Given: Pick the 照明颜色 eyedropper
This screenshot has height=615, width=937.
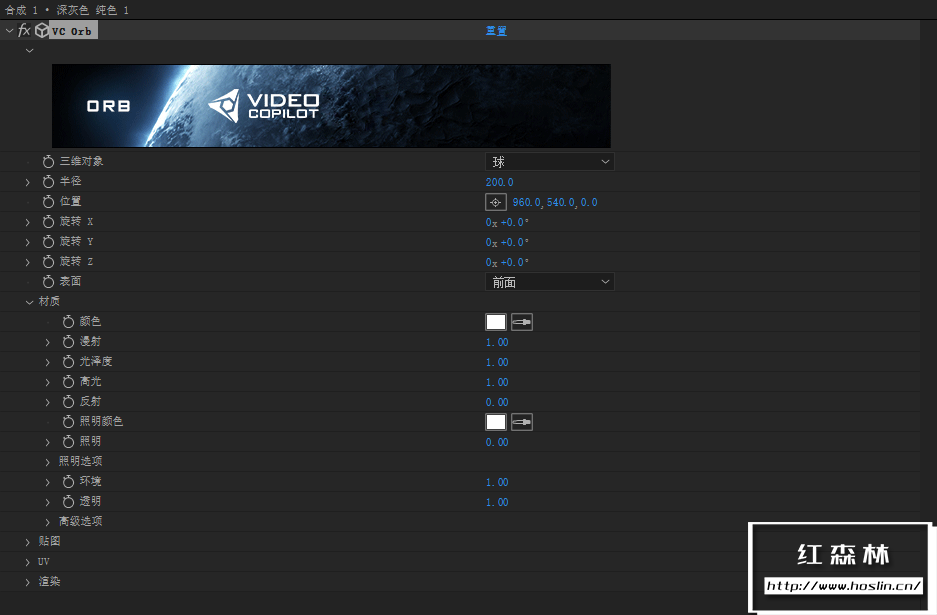Looking at the screenshot, I should point(522,422).
